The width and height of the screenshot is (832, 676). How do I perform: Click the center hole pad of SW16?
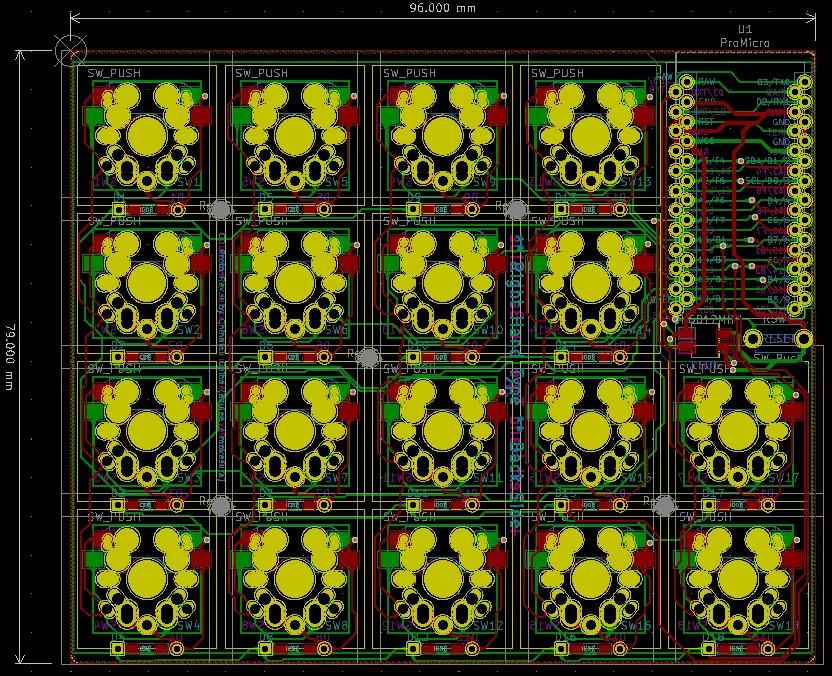[x=591, y=579]
